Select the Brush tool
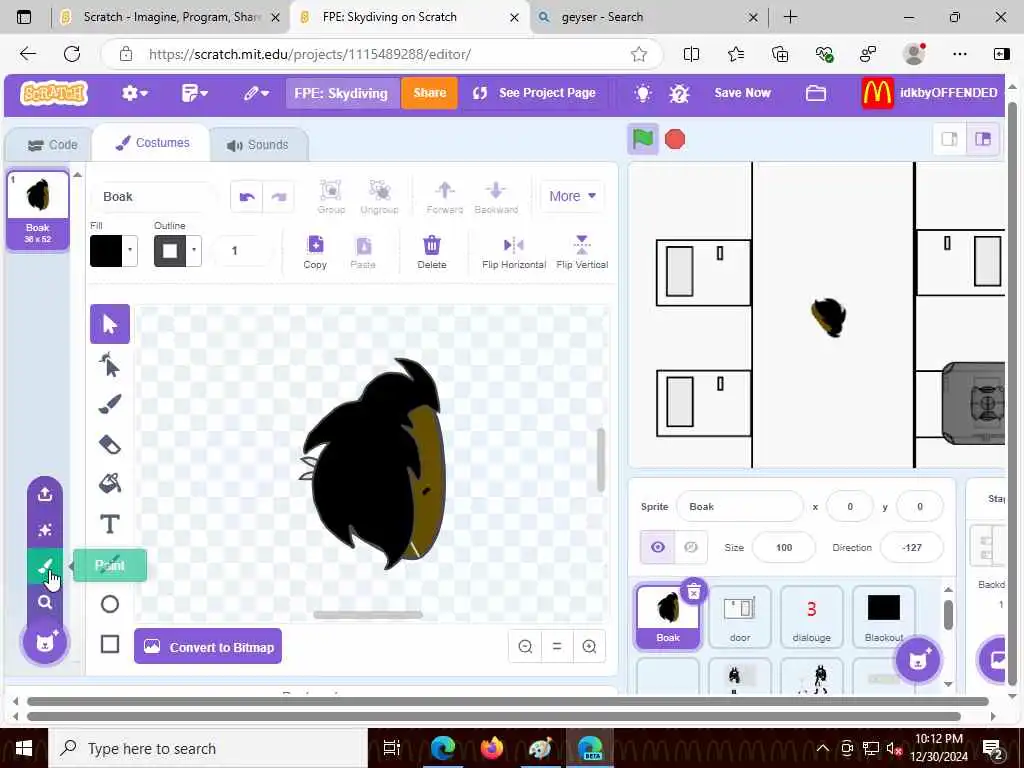 110,404
